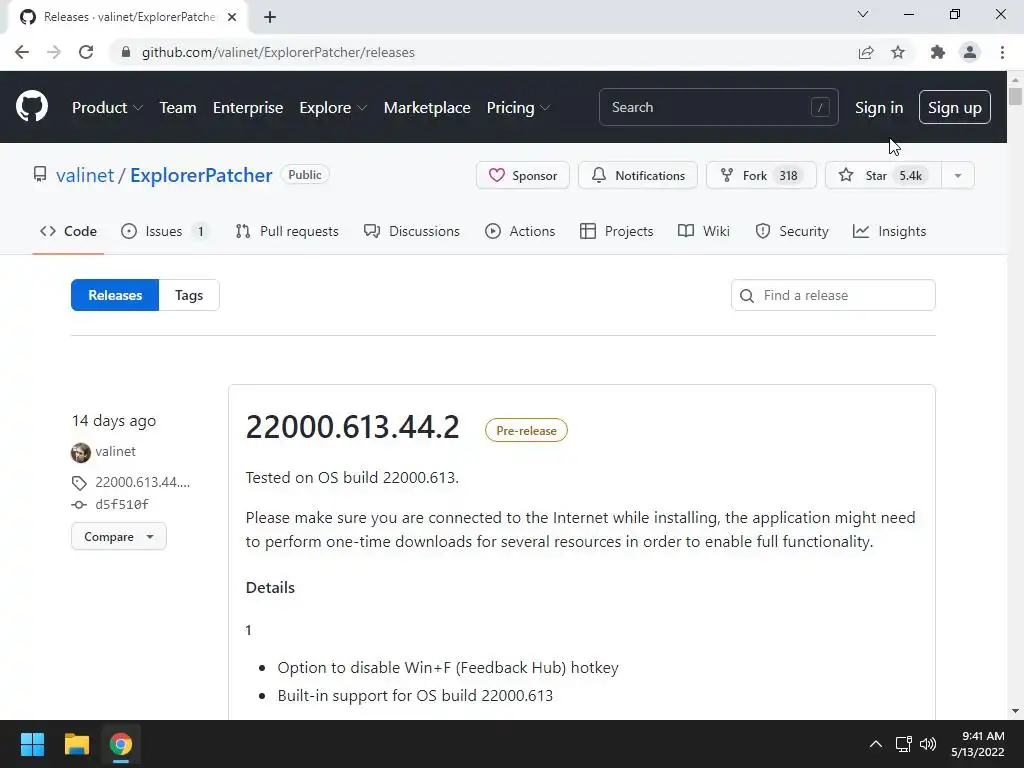Click the Find a release field
1024x768 pixels.
click(x=833, y=295)
